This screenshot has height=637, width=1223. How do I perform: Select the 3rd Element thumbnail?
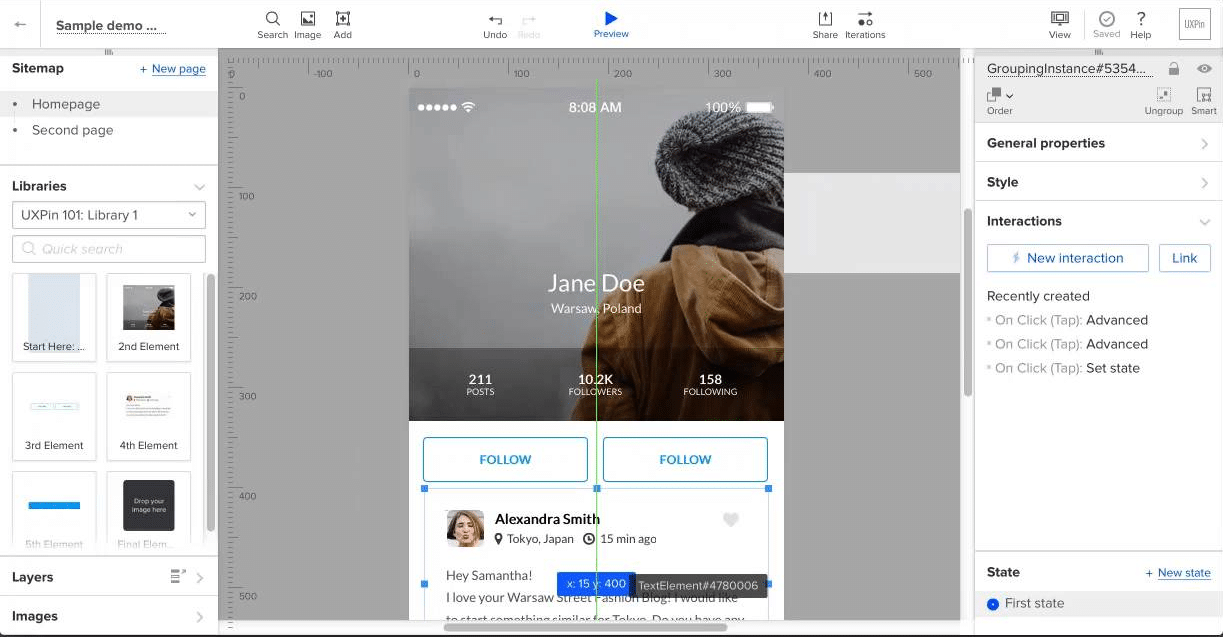(54, 416)
